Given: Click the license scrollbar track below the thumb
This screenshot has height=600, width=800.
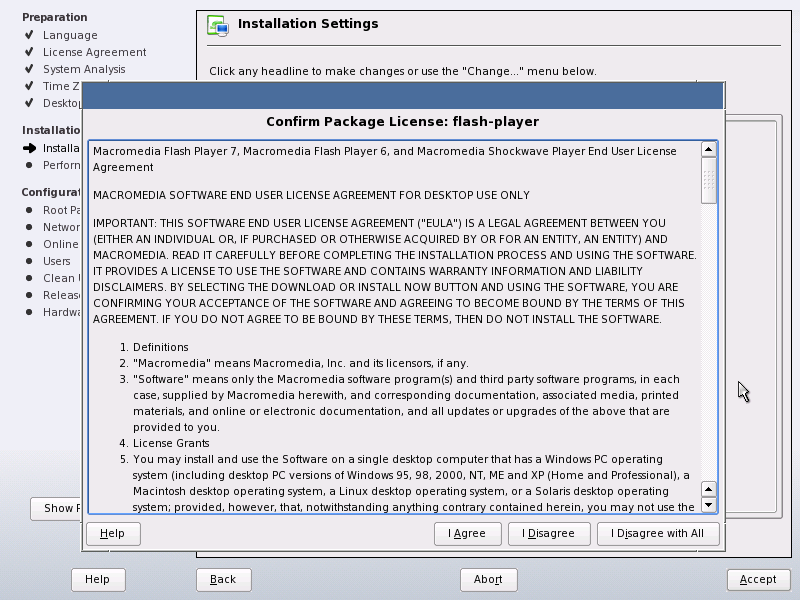Looking at the screenshot, I should click(x=708, y=342).
